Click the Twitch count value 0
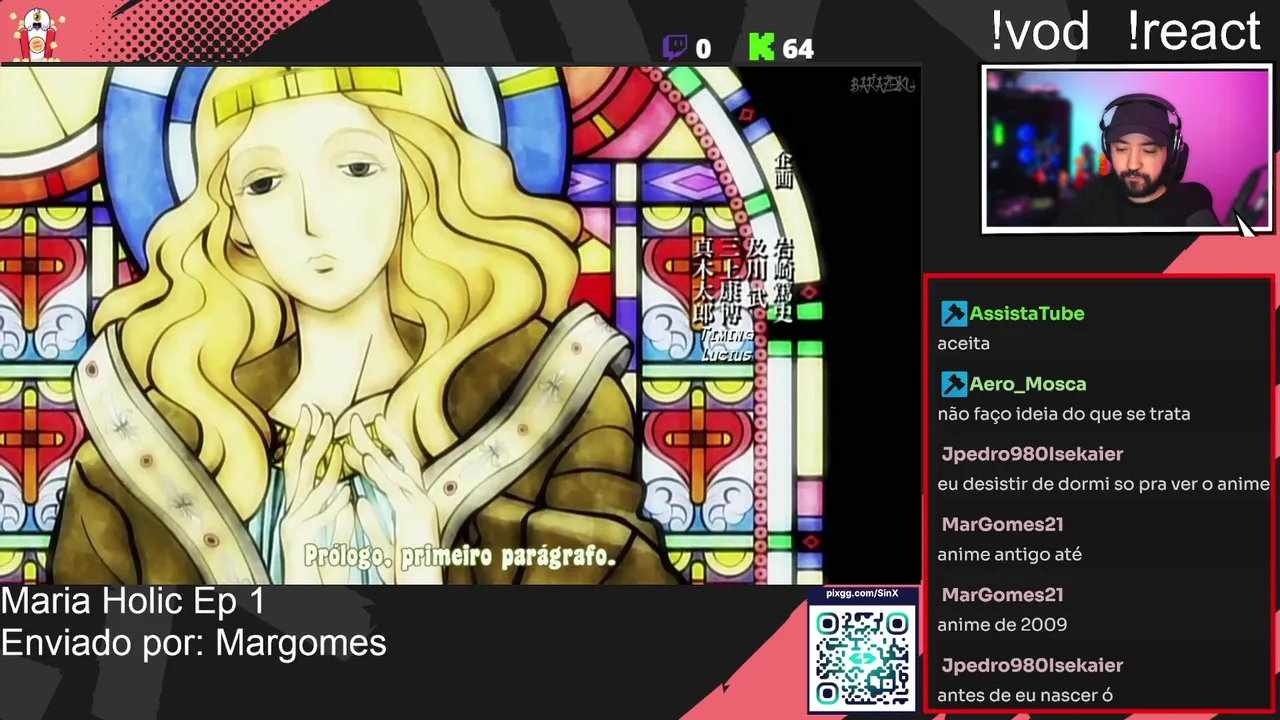 (x=703, y=49)
